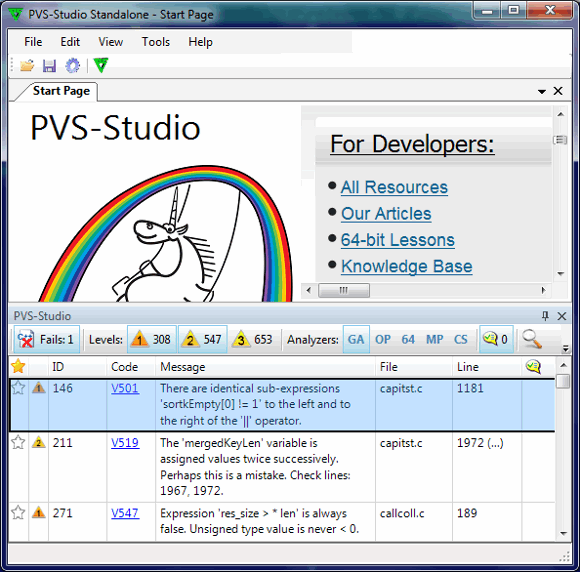Screen dimensions: 580x572
Task: Follow the Knowledge Base link
Action: [x=407, y=266]
